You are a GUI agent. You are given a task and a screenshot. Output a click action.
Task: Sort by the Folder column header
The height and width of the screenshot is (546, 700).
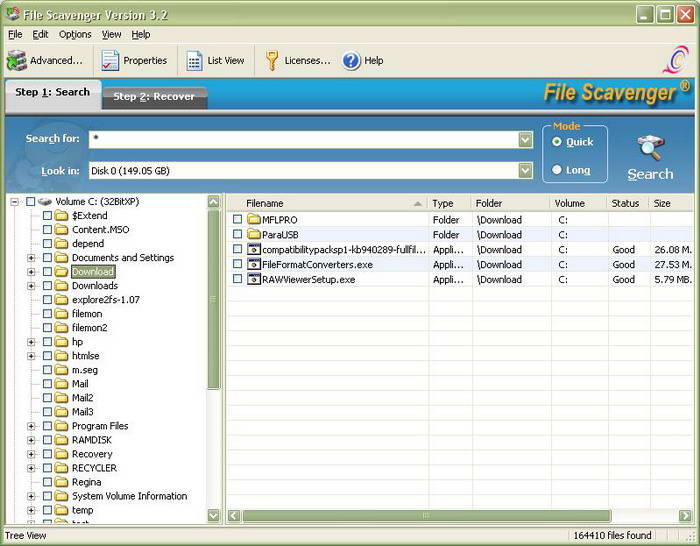click(510, 203)
